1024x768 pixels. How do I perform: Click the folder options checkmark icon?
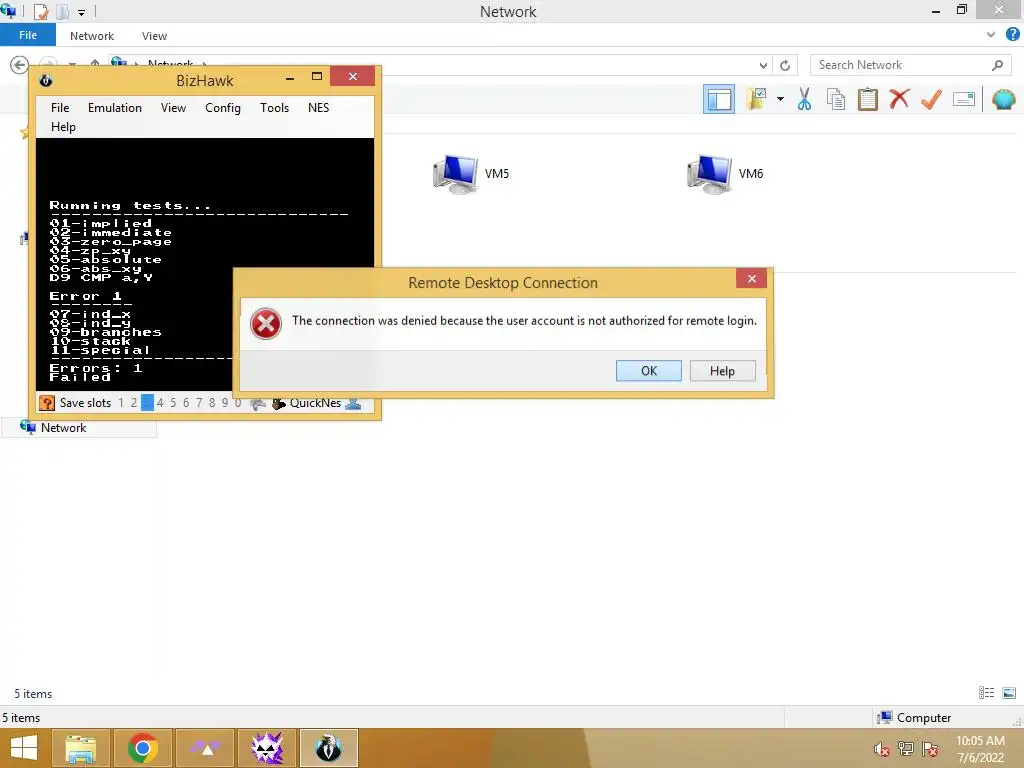click(756, 99)
